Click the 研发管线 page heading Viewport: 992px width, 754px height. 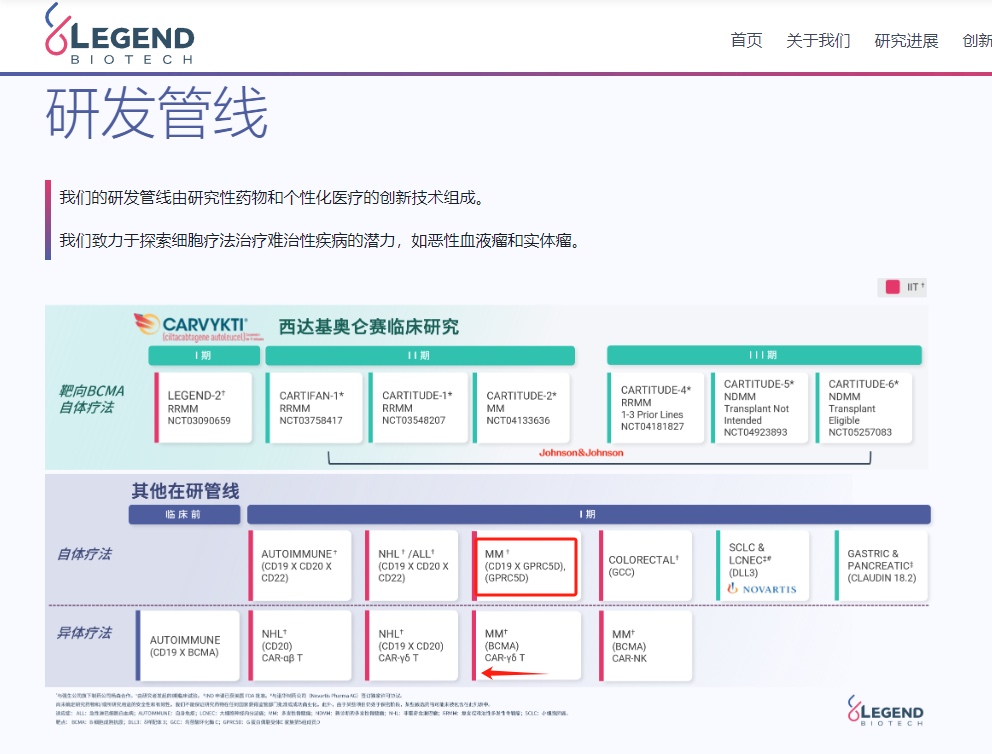pyautogui.click(x=157, y=113)
